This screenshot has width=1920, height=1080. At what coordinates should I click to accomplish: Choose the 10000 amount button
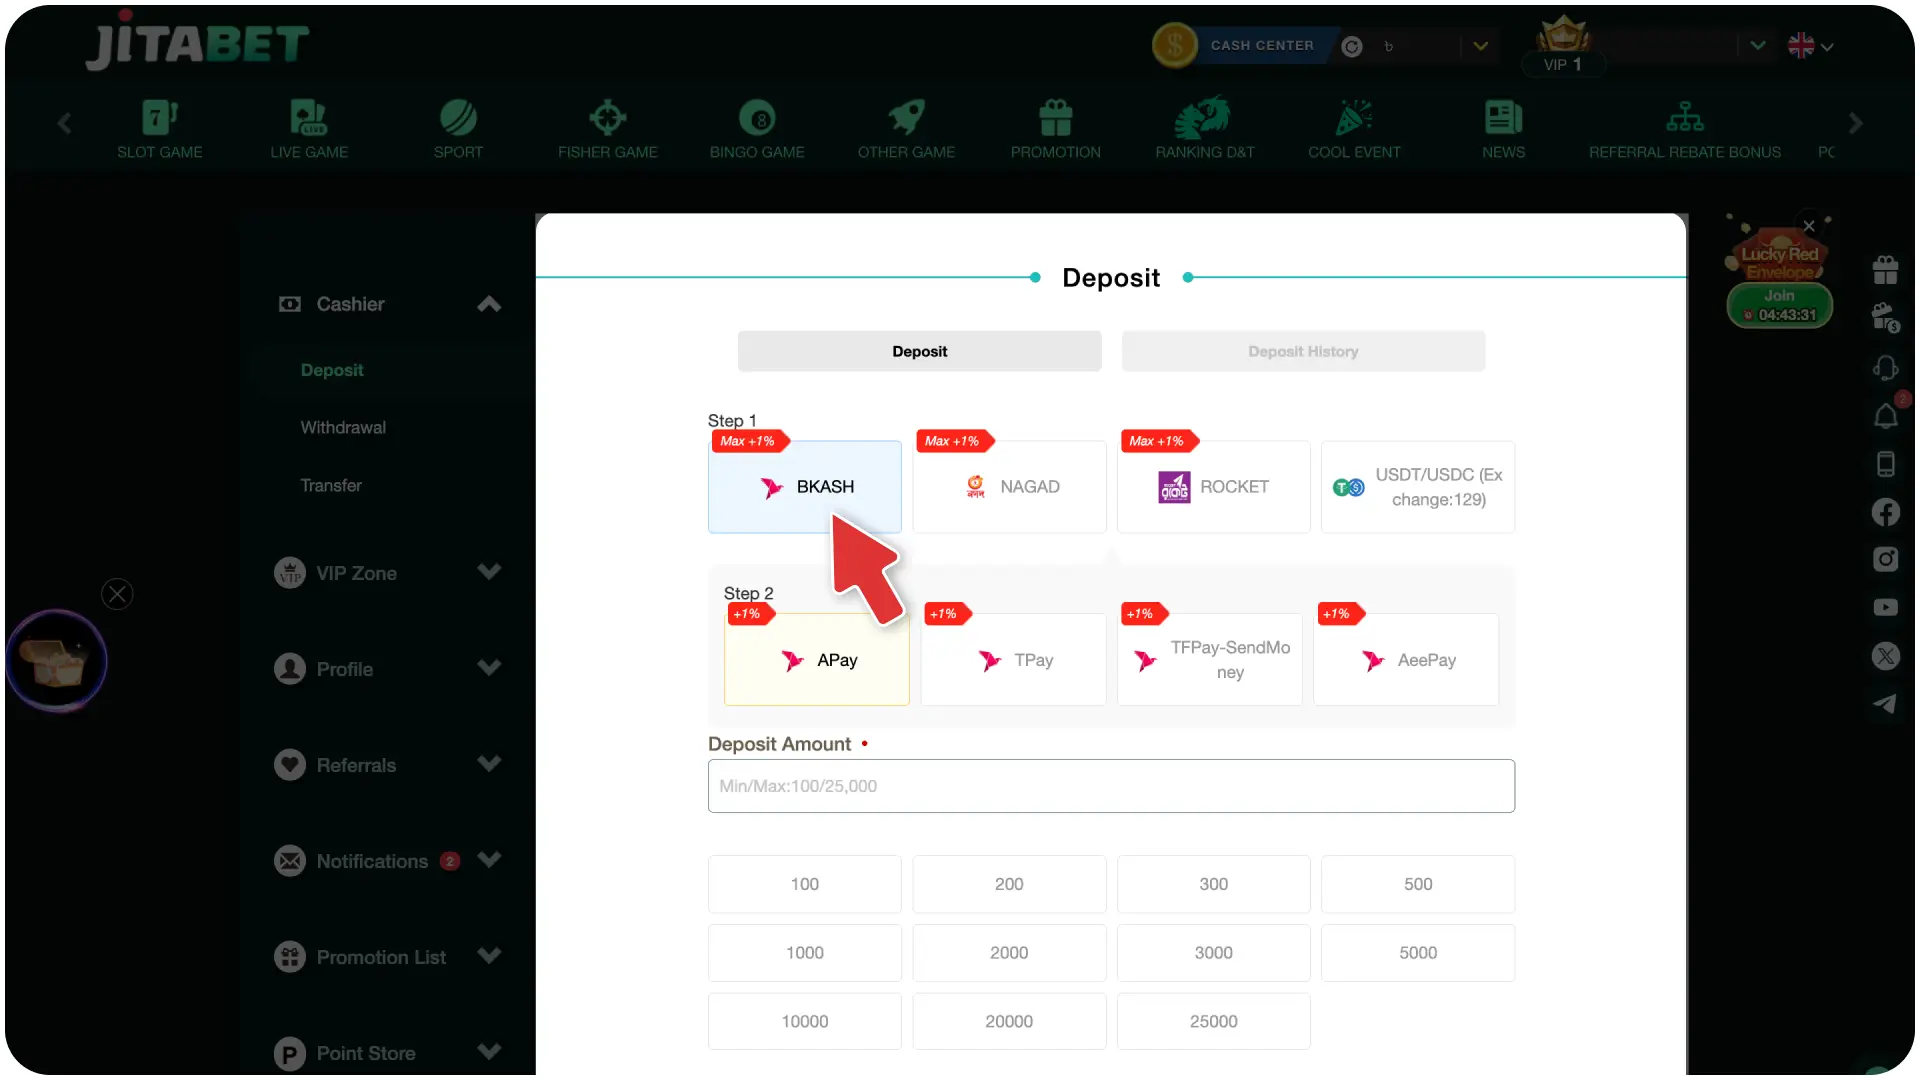(805, 1021)
